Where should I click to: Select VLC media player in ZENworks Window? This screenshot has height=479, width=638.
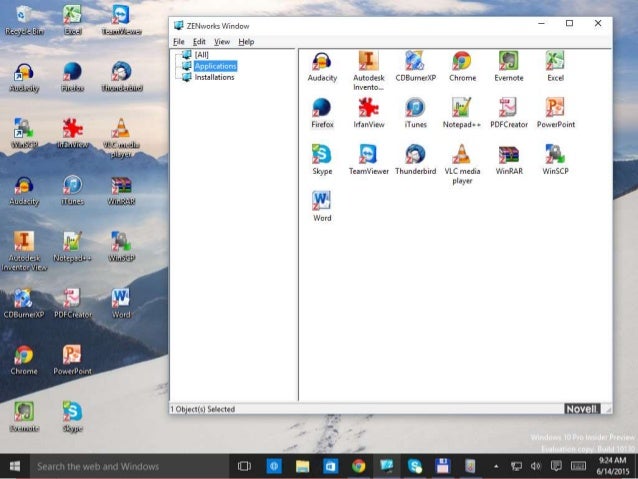coord(462,165)
